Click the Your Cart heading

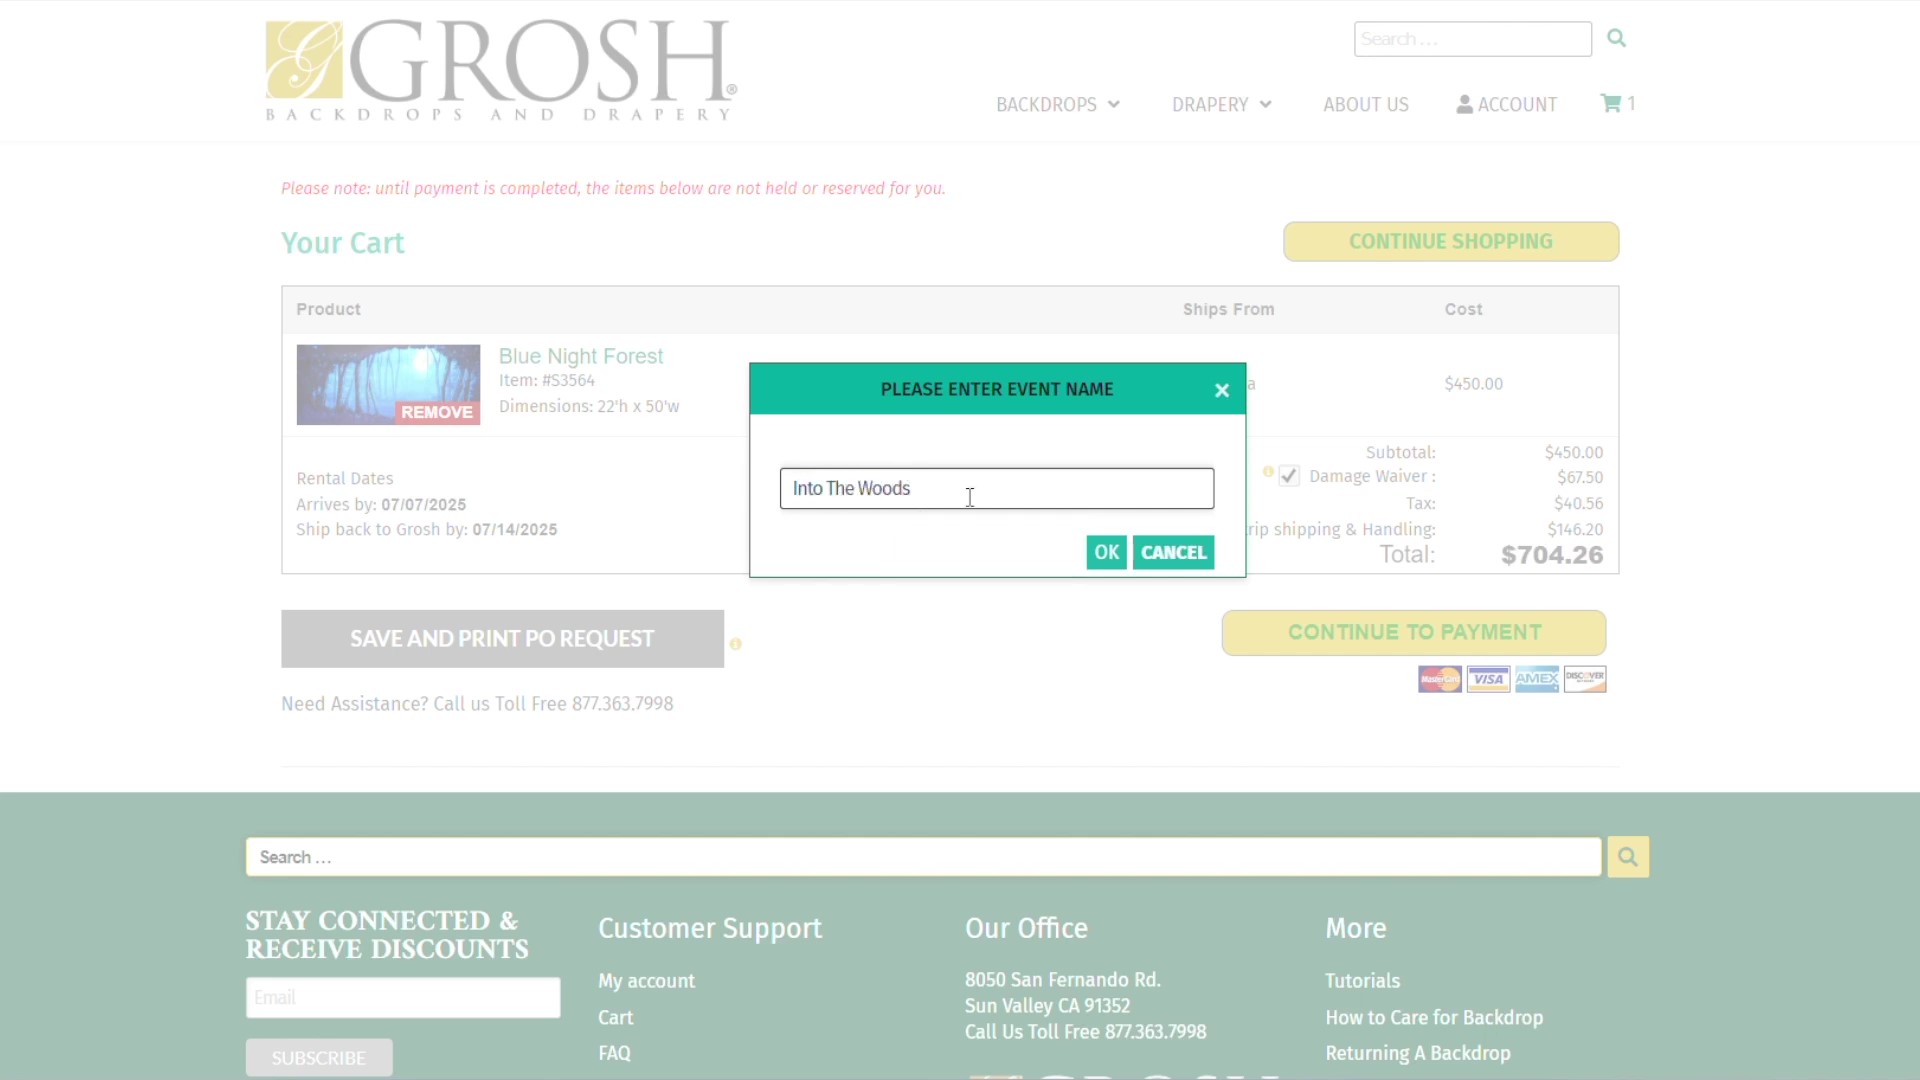tap(342, 243)
